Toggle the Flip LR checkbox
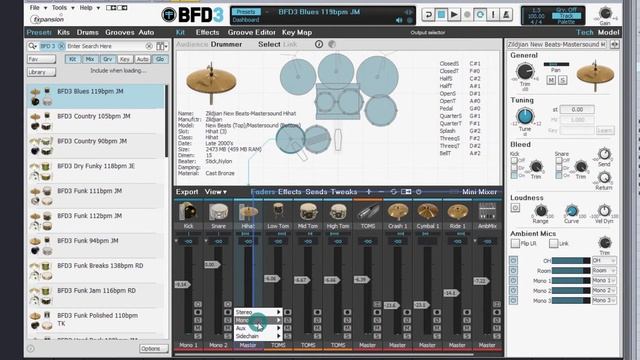 click(x=515, y=244)
